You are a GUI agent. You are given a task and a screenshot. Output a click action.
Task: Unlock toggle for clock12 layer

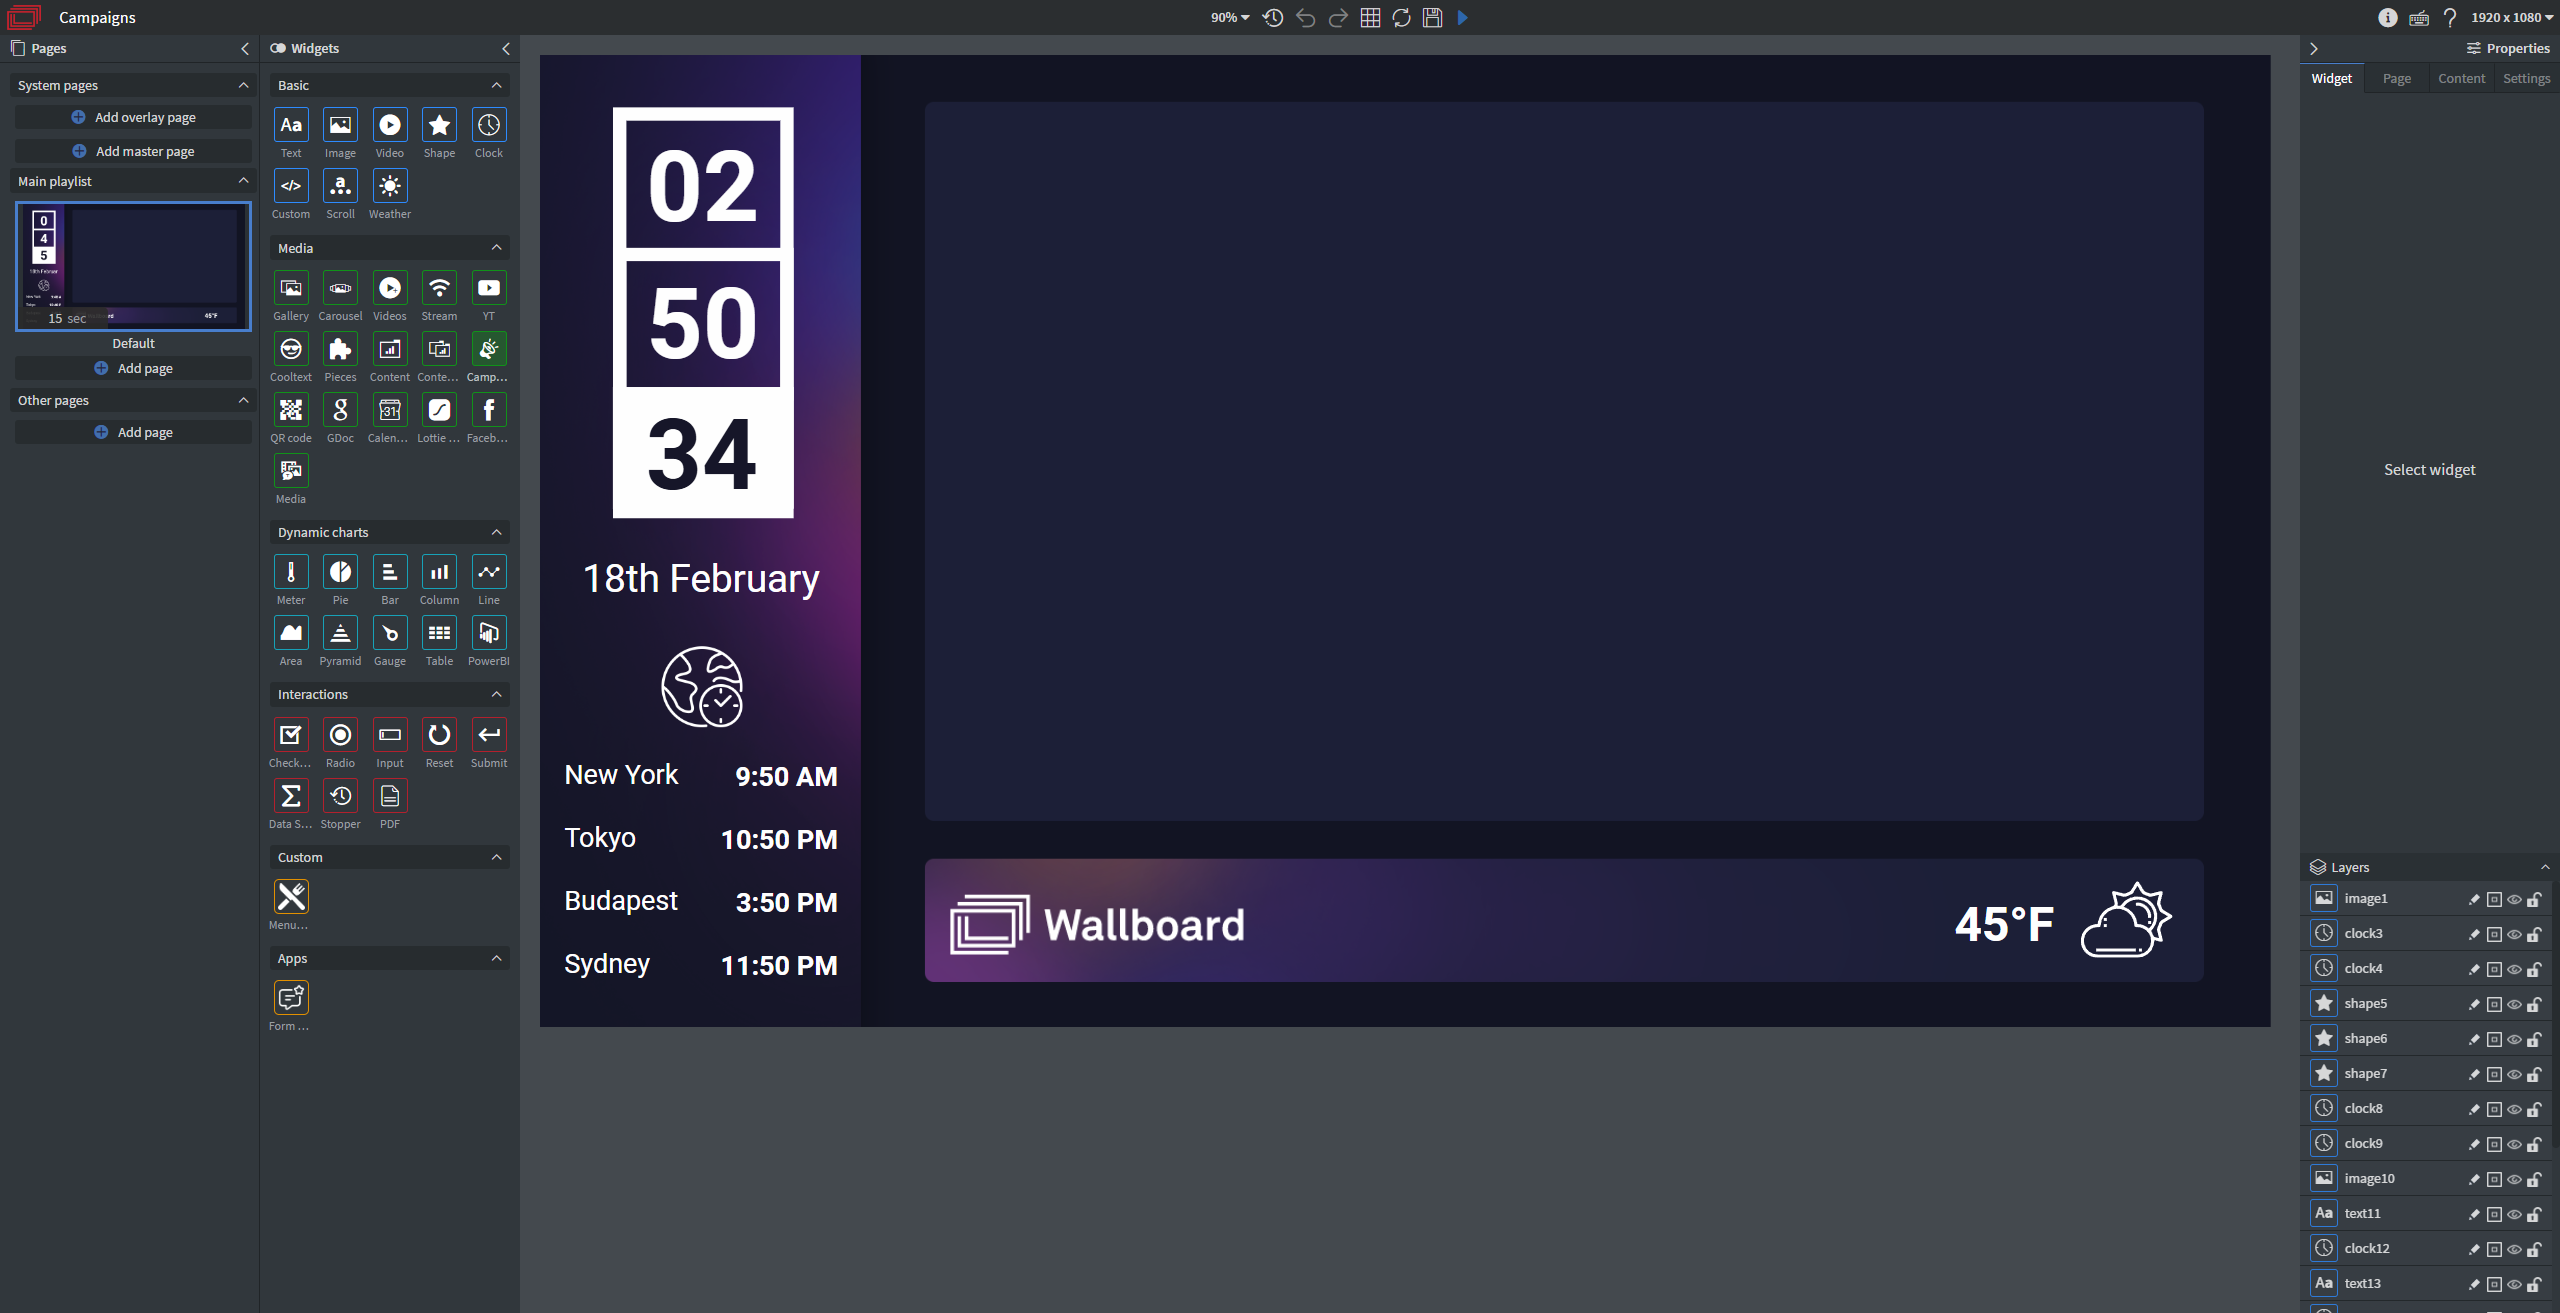click(2534, 1250)
